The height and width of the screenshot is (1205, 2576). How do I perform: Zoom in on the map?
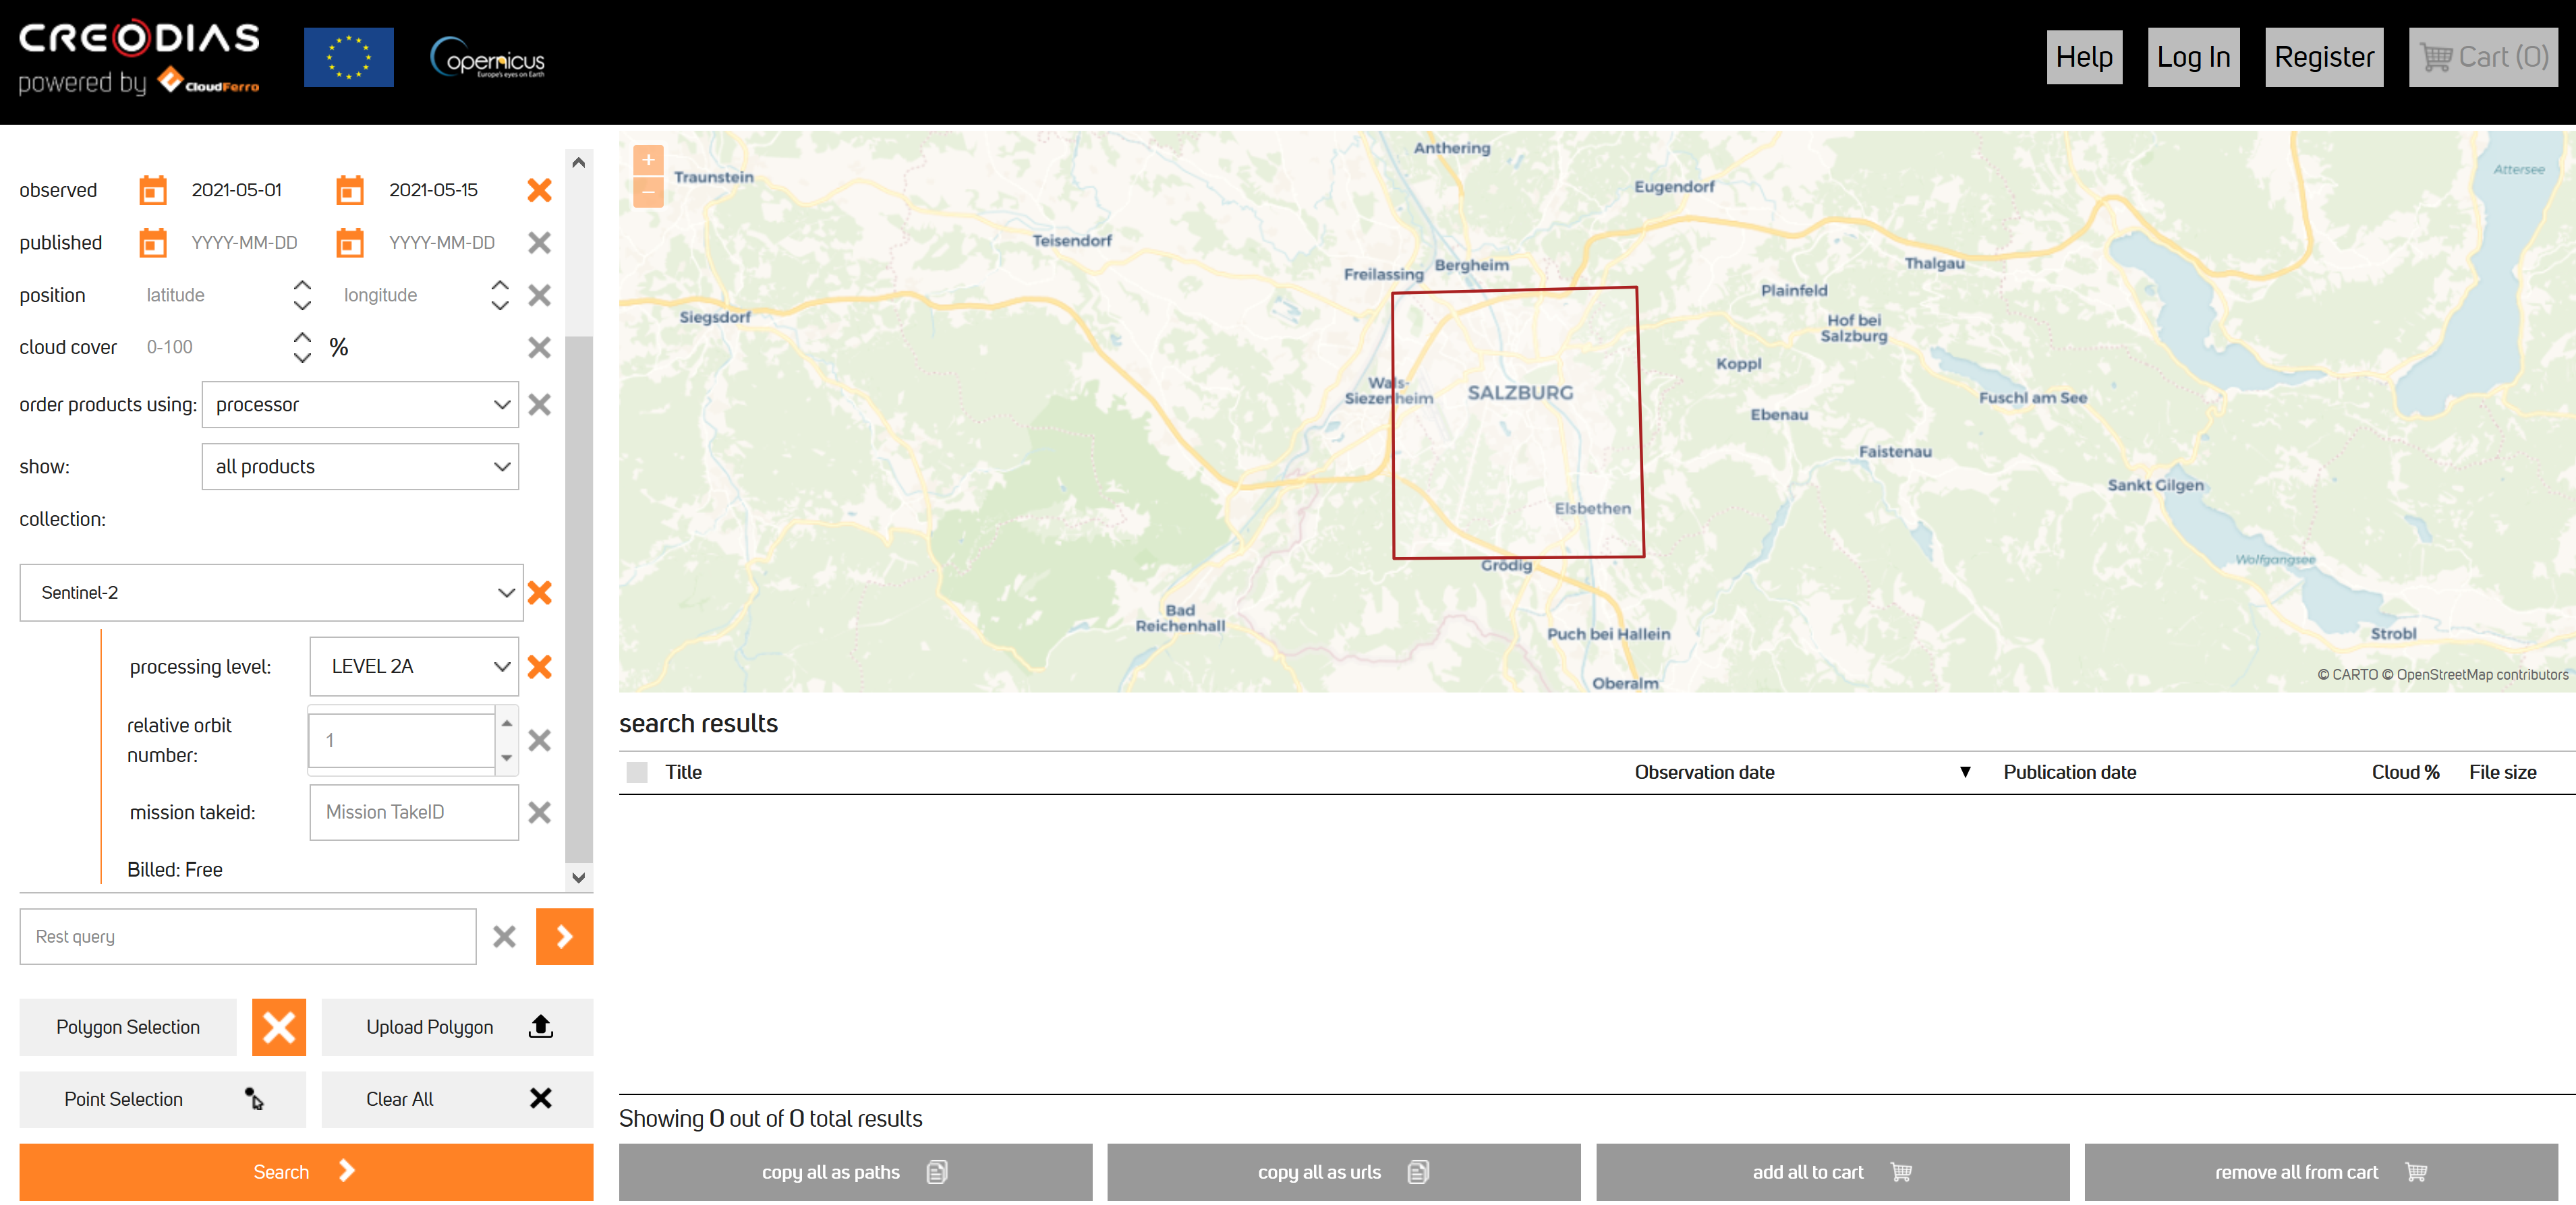(648, 160)
